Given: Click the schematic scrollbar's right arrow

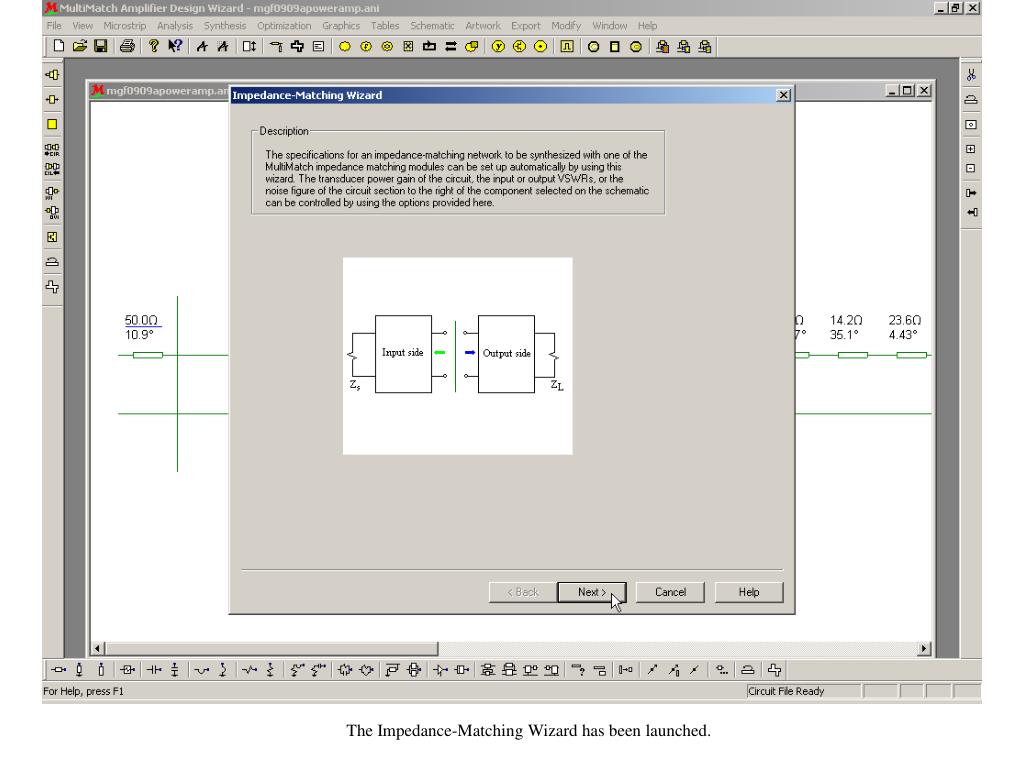Looking at the screenshot, I should (923, 648).
